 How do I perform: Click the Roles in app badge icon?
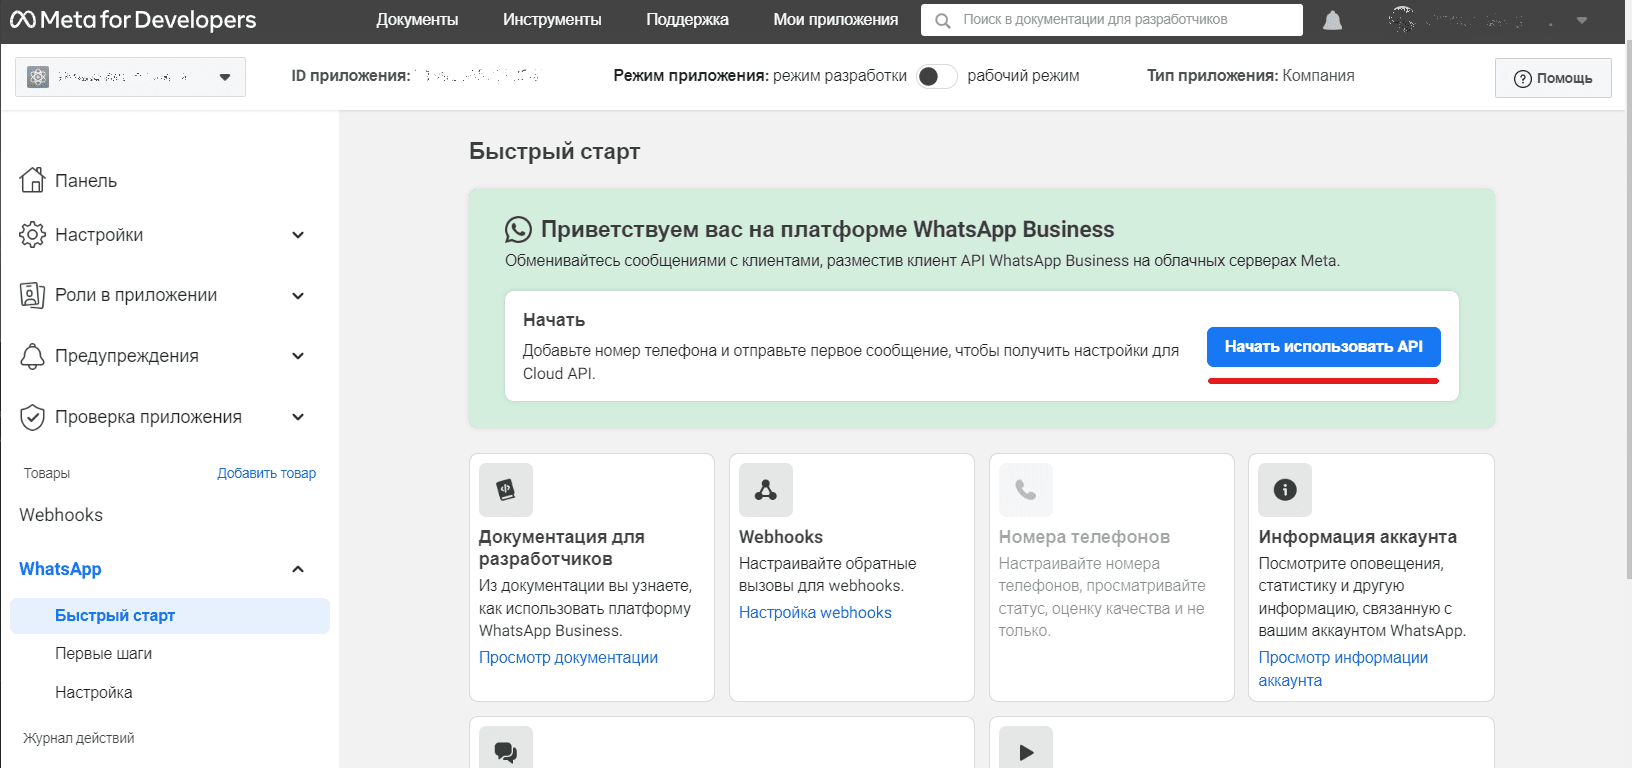click(32, 295)
